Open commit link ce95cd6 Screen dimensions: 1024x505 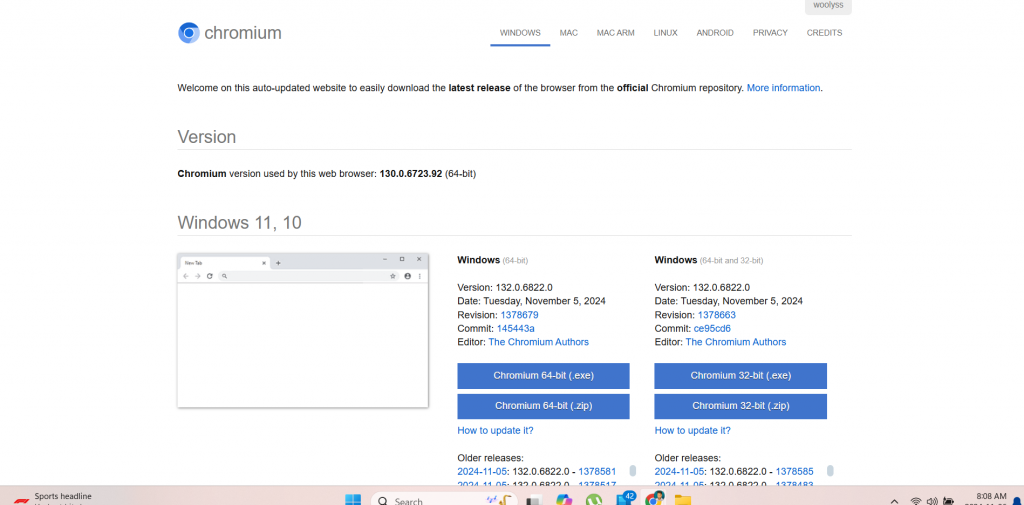(x=712, y=329)
